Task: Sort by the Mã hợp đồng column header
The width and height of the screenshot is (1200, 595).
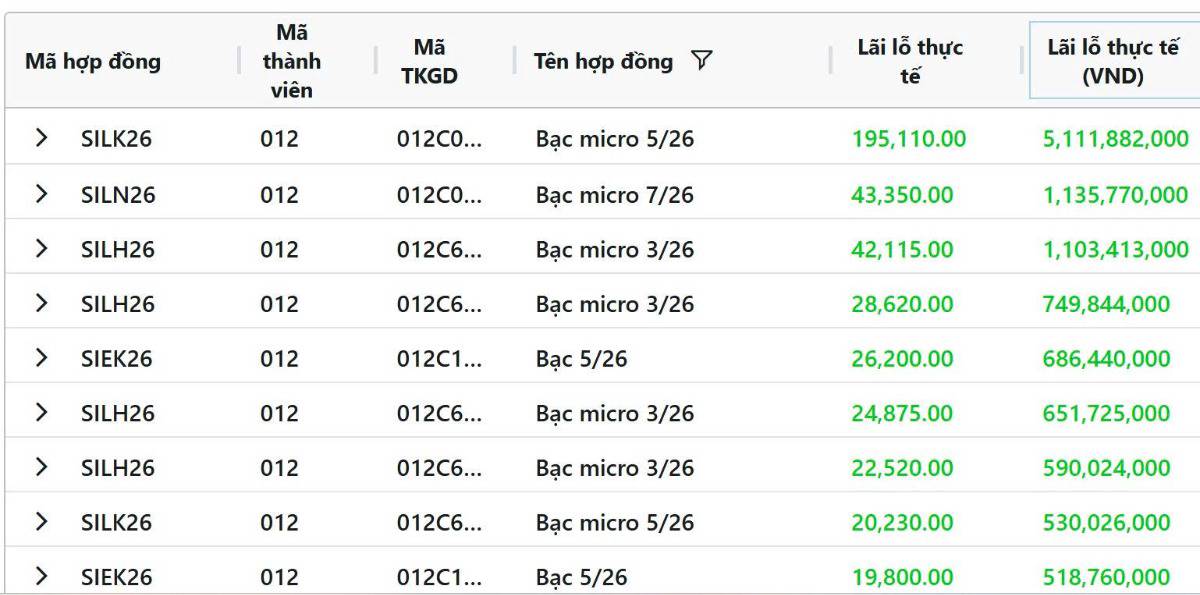Action: (93, 61)
